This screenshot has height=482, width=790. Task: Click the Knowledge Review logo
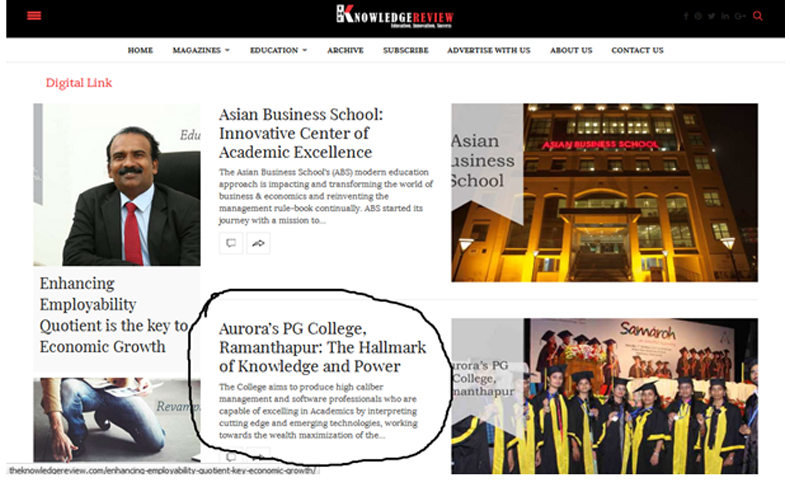pos(395,17)
